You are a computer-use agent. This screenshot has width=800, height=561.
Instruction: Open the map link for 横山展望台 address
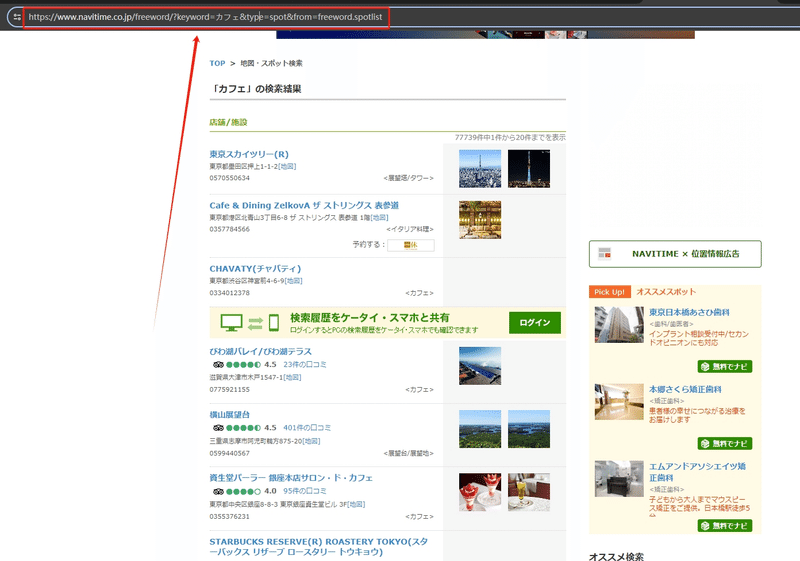[x=311, y=441]
